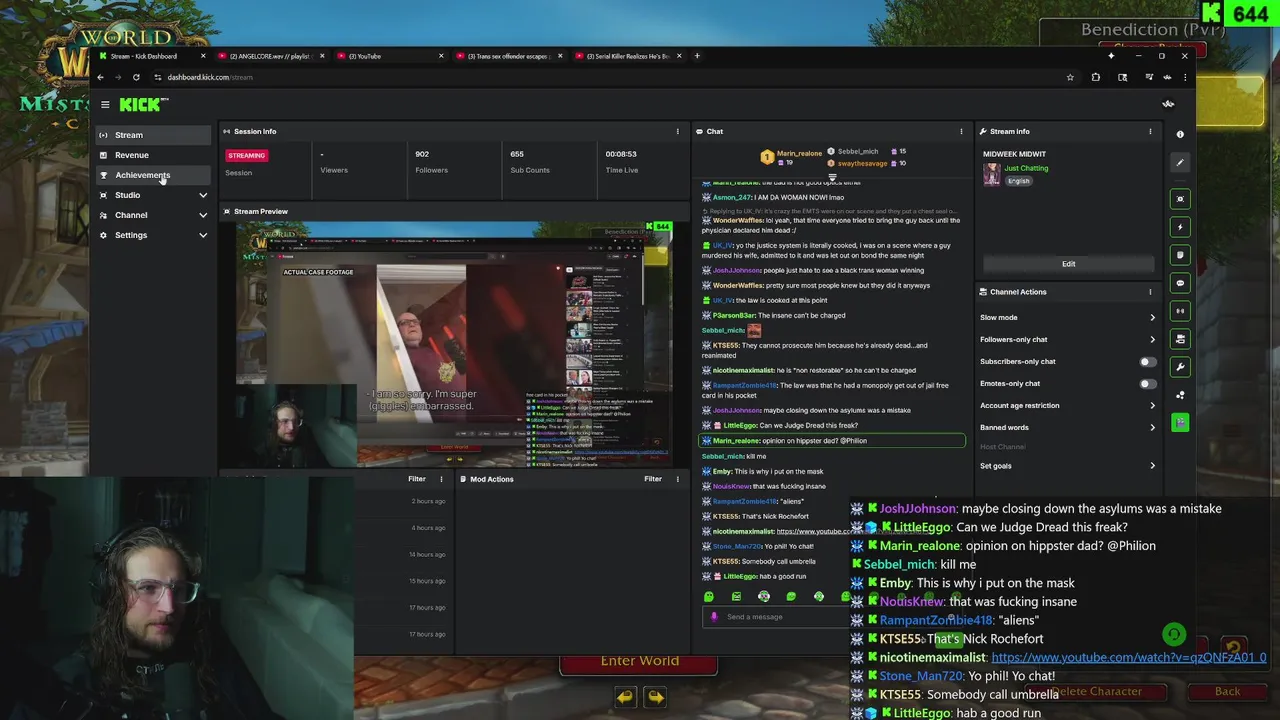Click the wrench icon in right toolbar
The width and height of the screenshot is (1280, 720).
coord(1180,367)
